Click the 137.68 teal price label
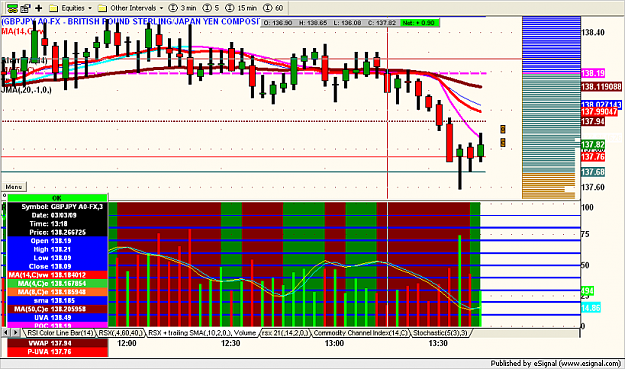The image size is (625, 369). pos(593,172)
